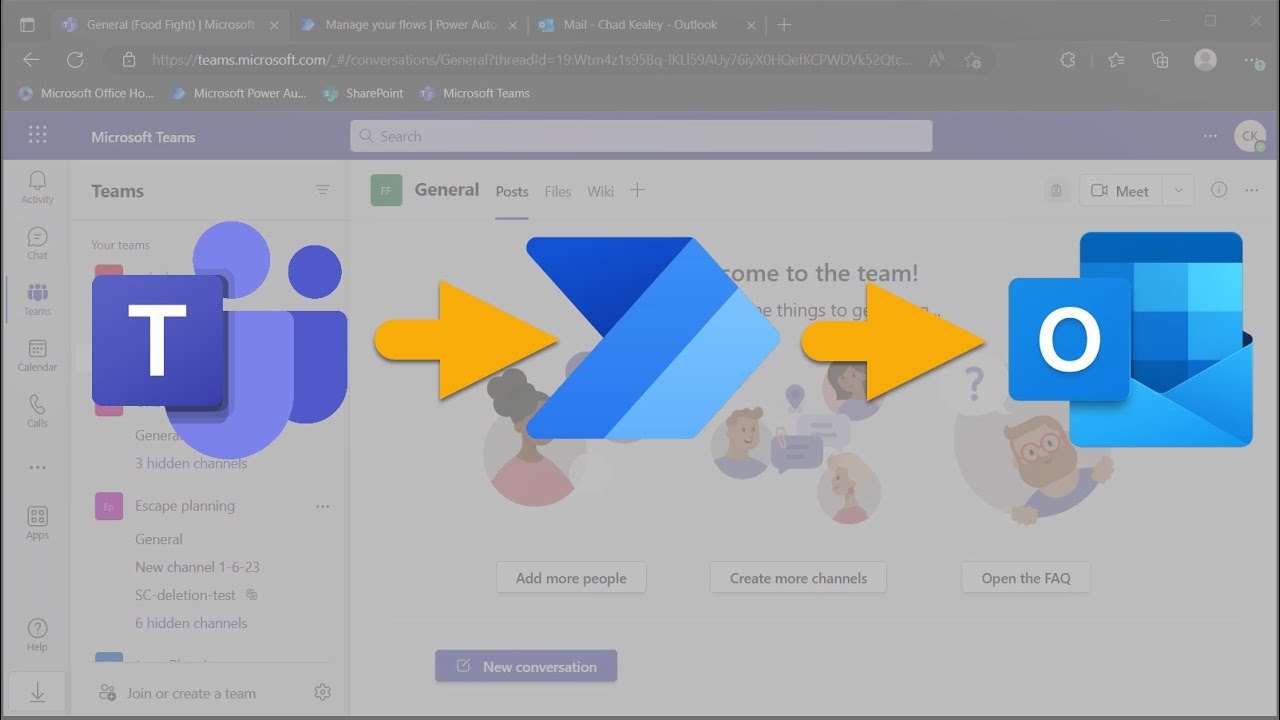Refresh the browser page
The height and width of the screenshot is (720, 1280).
tap(75, 60)
